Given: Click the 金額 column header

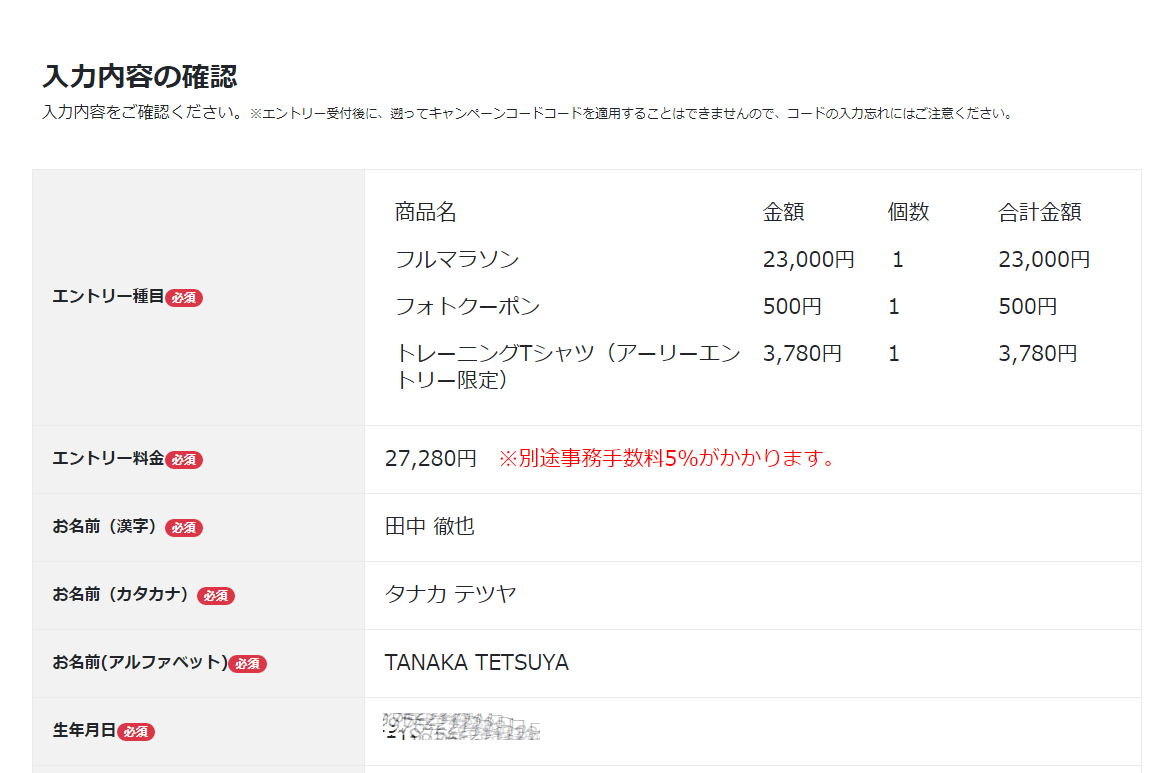Looking at the screenshot, I should click(x=783, y=213).
